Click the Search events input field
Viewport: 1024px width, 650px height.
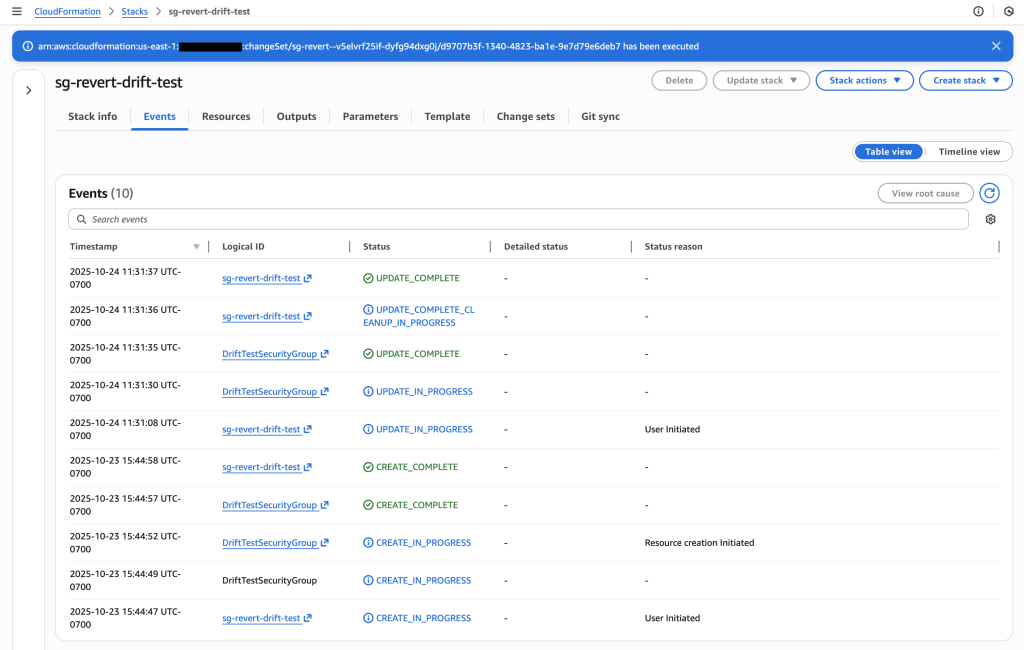[x=518, y=219]
